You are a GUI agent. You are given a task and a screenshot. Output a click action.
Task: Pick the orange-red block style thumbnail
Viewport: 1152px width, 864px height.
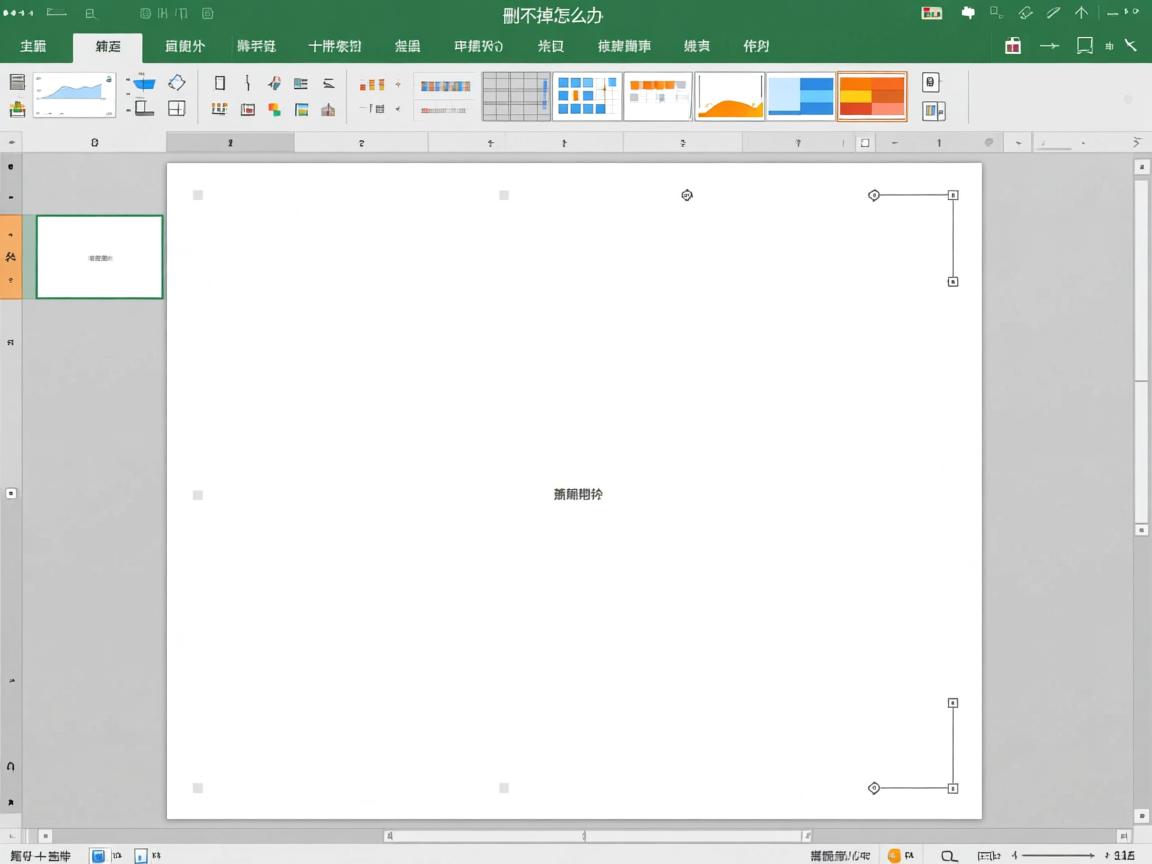point(871,96)
